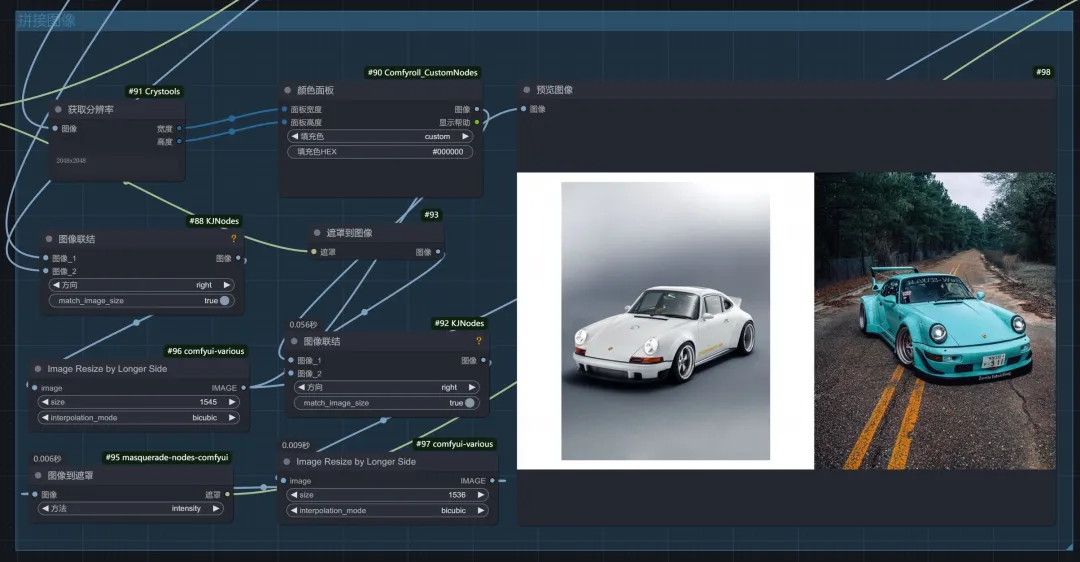Open the 方法 intensity combo on 图像到遮罩

[130, 508]
